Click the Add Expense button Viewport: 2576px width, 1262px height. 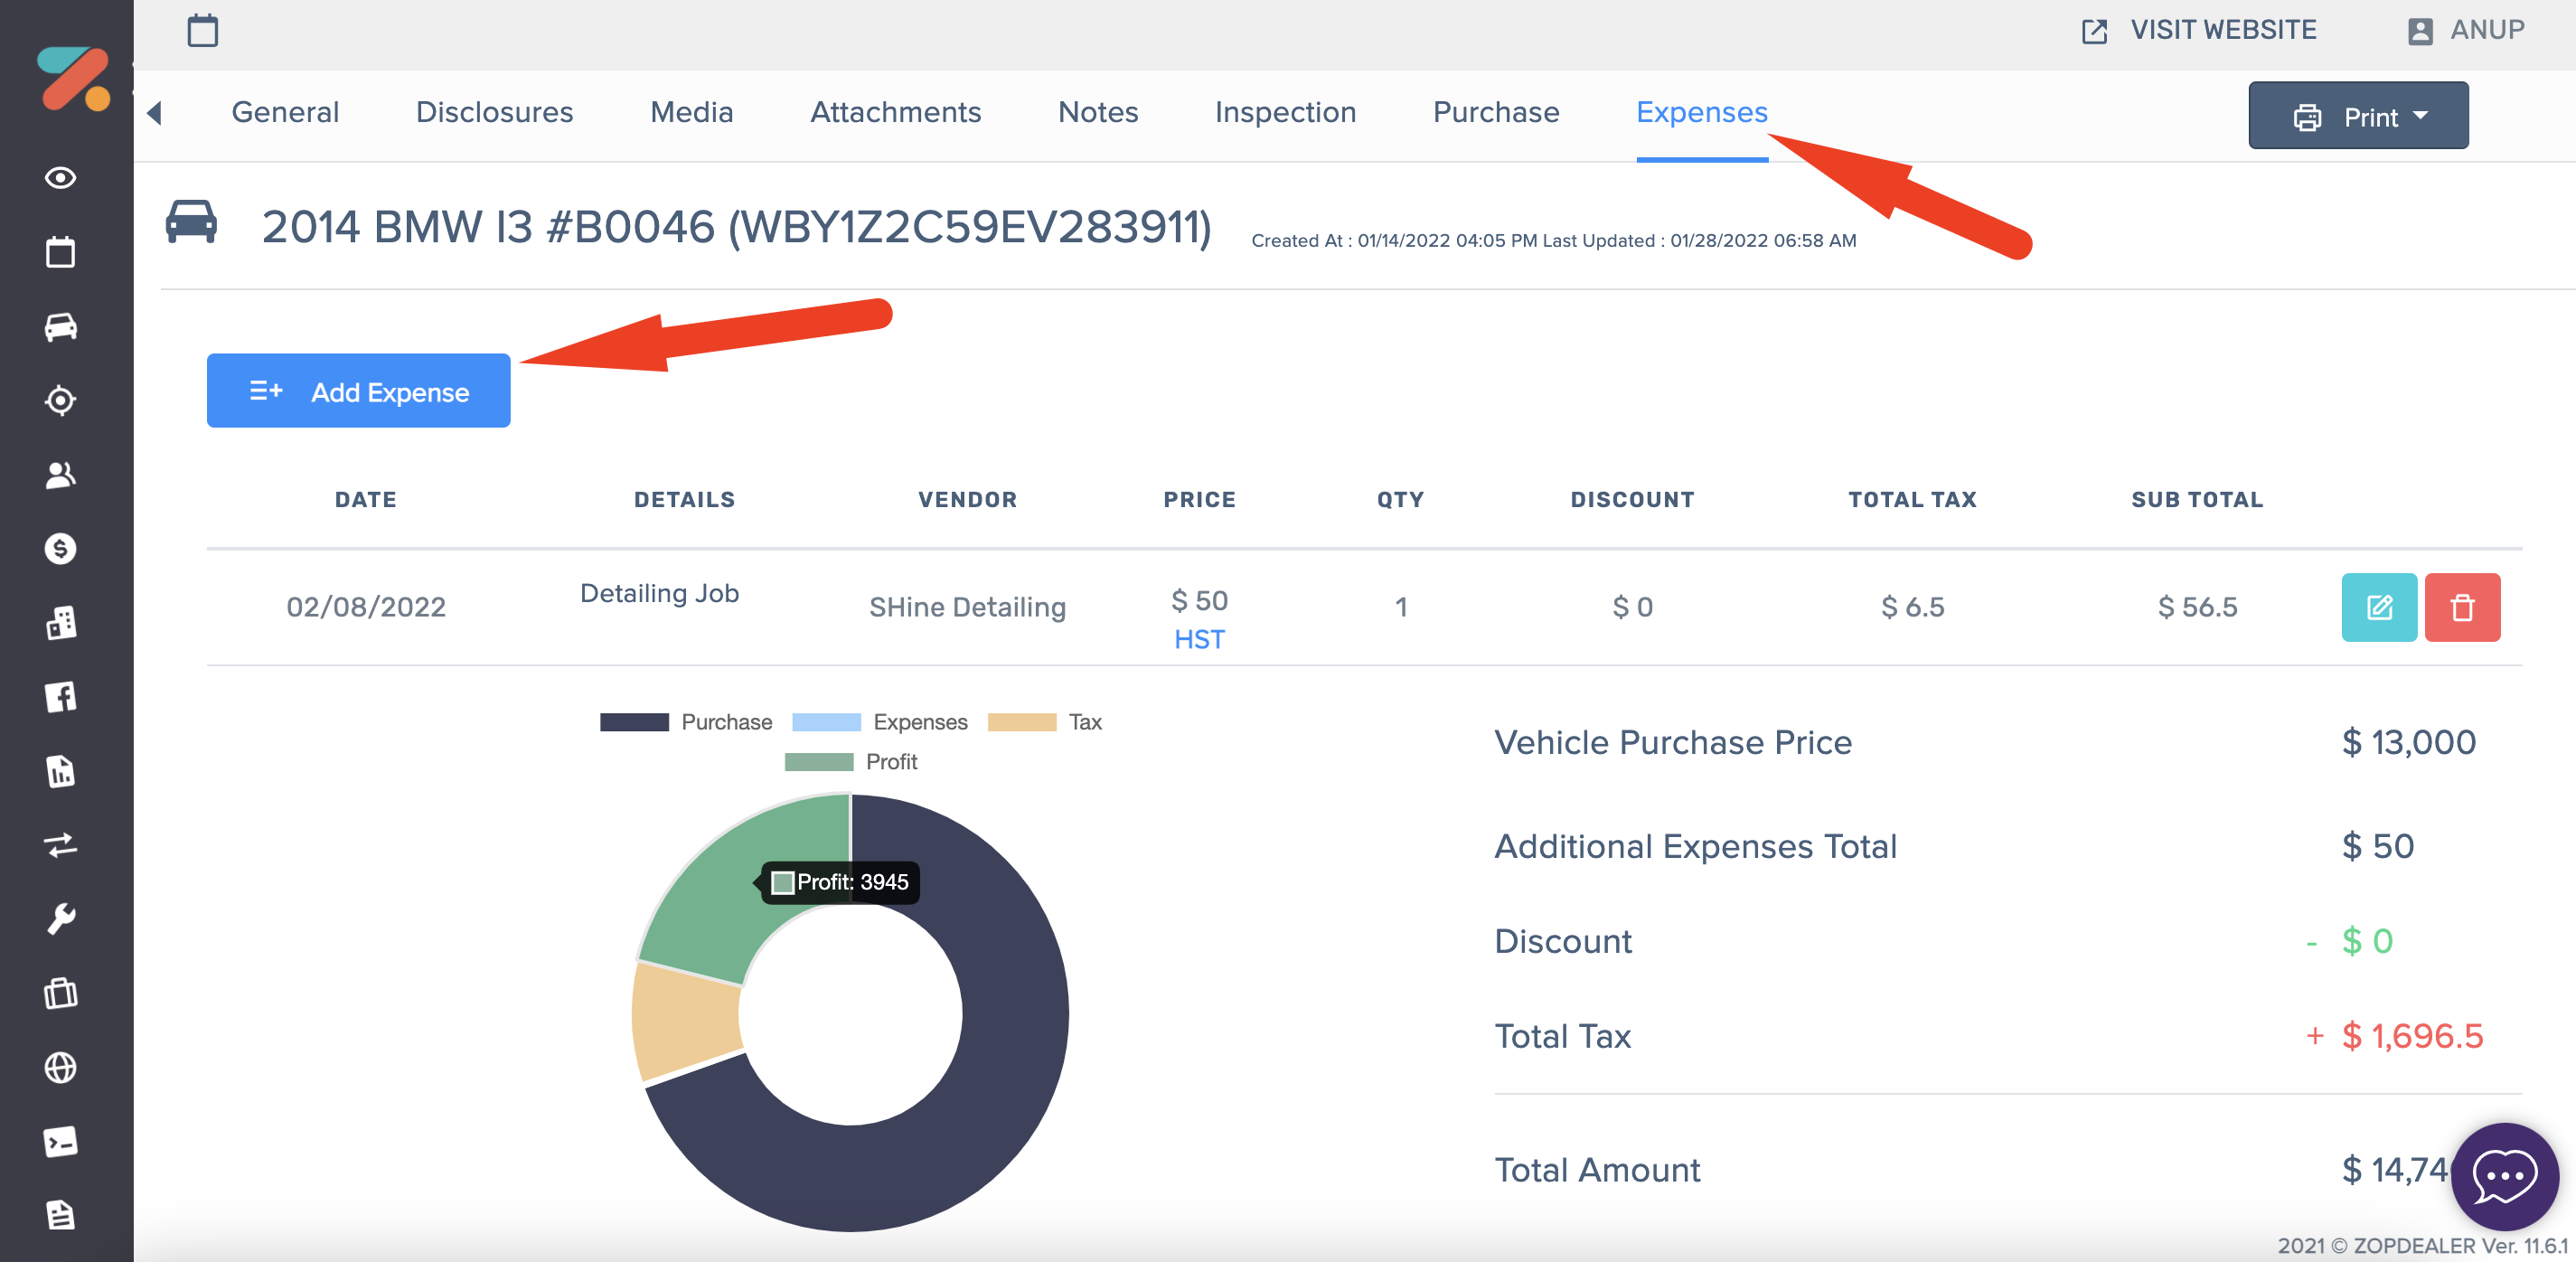[x=358, y=391]
